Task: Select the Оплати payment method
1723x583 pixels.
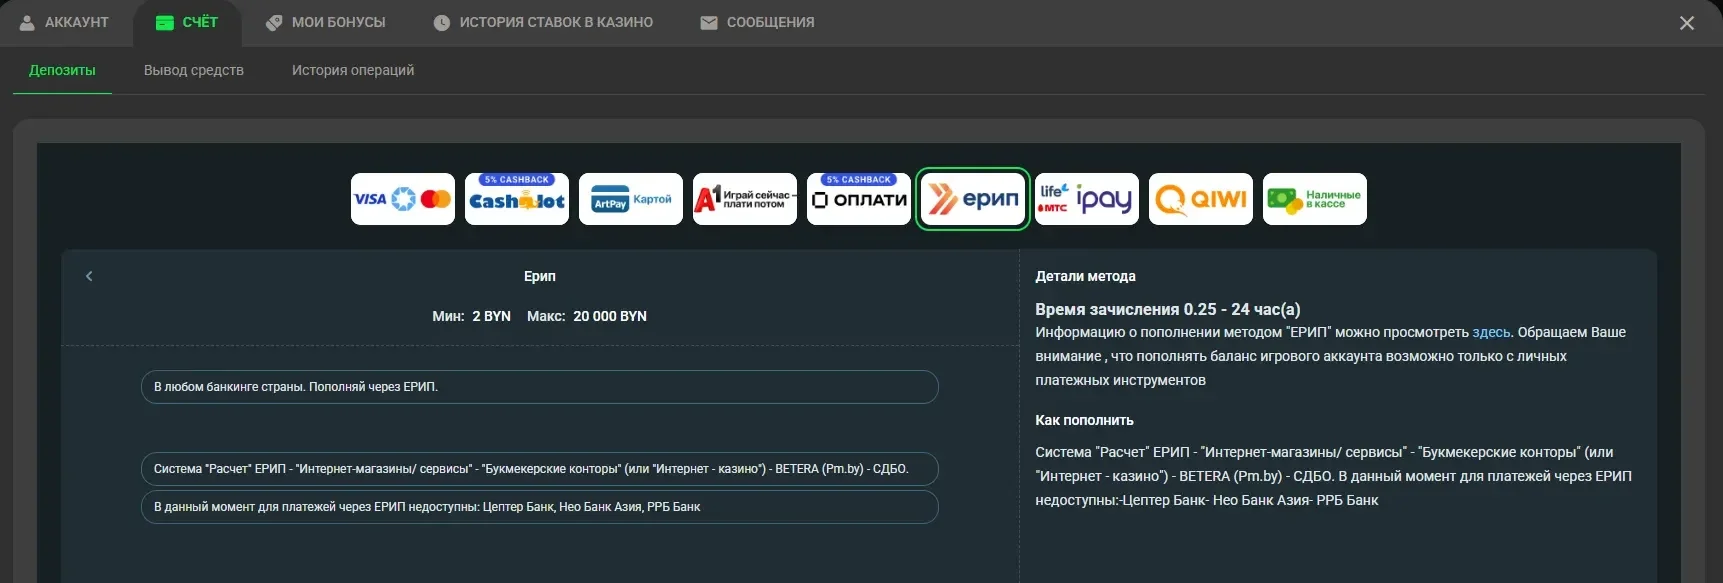Action: point(859,199)
